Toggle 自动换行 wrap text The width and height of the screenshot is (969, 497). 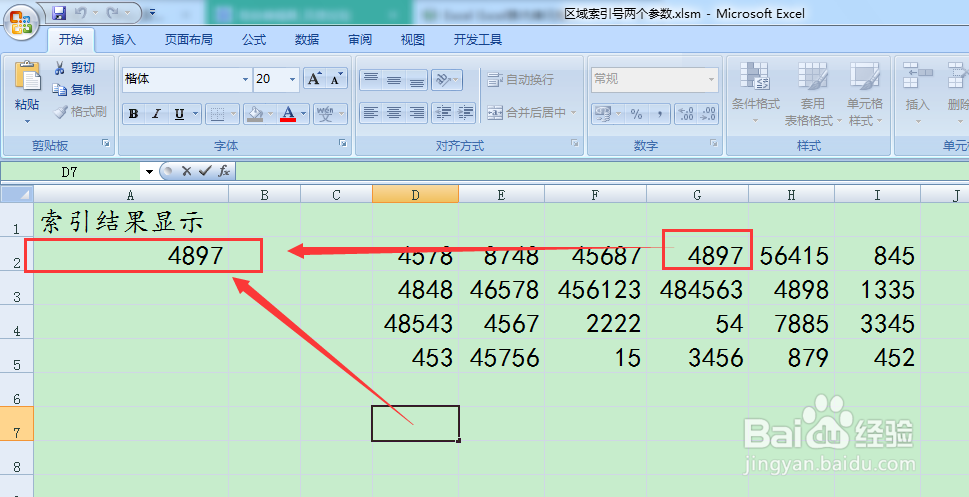520,79
